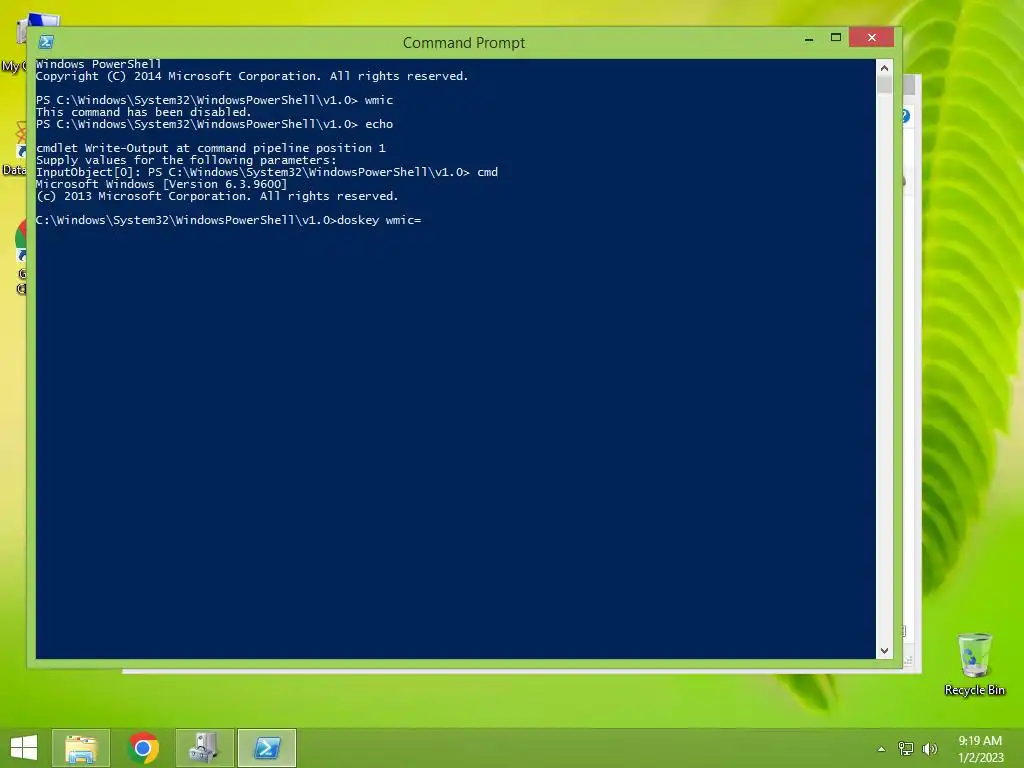Image resolution: width=1024 pixels, height=768 pixels.
Task: Click the 'Windows PowerShell' header line
Action: coord(99,64)
